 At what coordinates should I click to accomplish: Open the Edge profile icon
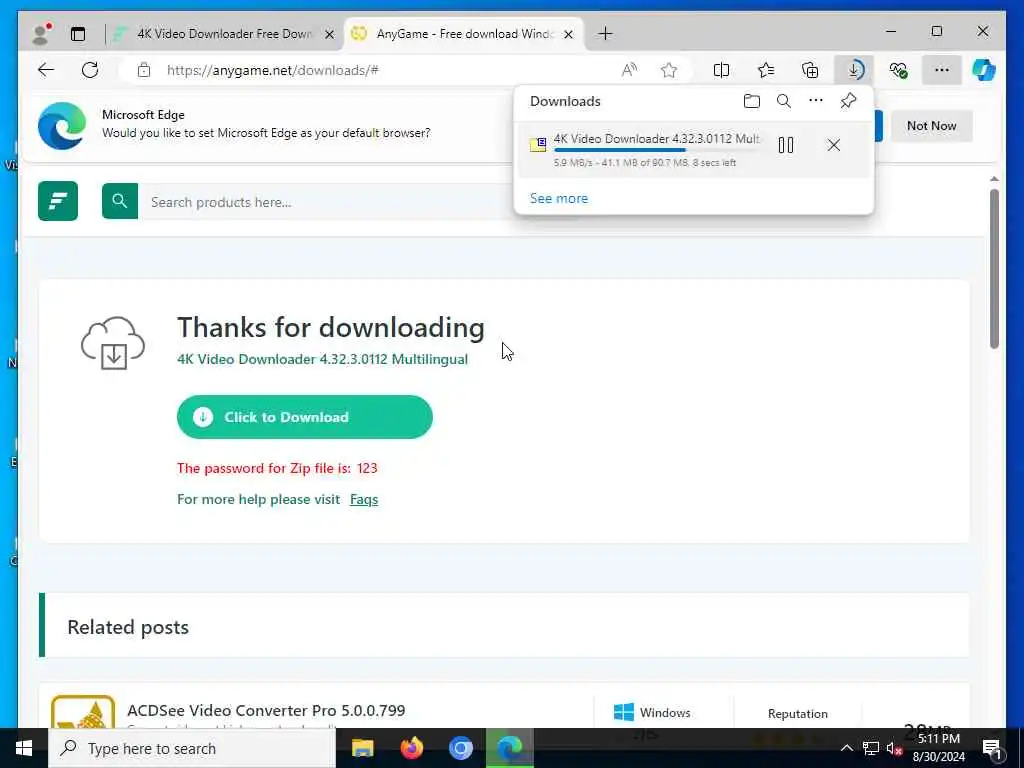[42, 33]
